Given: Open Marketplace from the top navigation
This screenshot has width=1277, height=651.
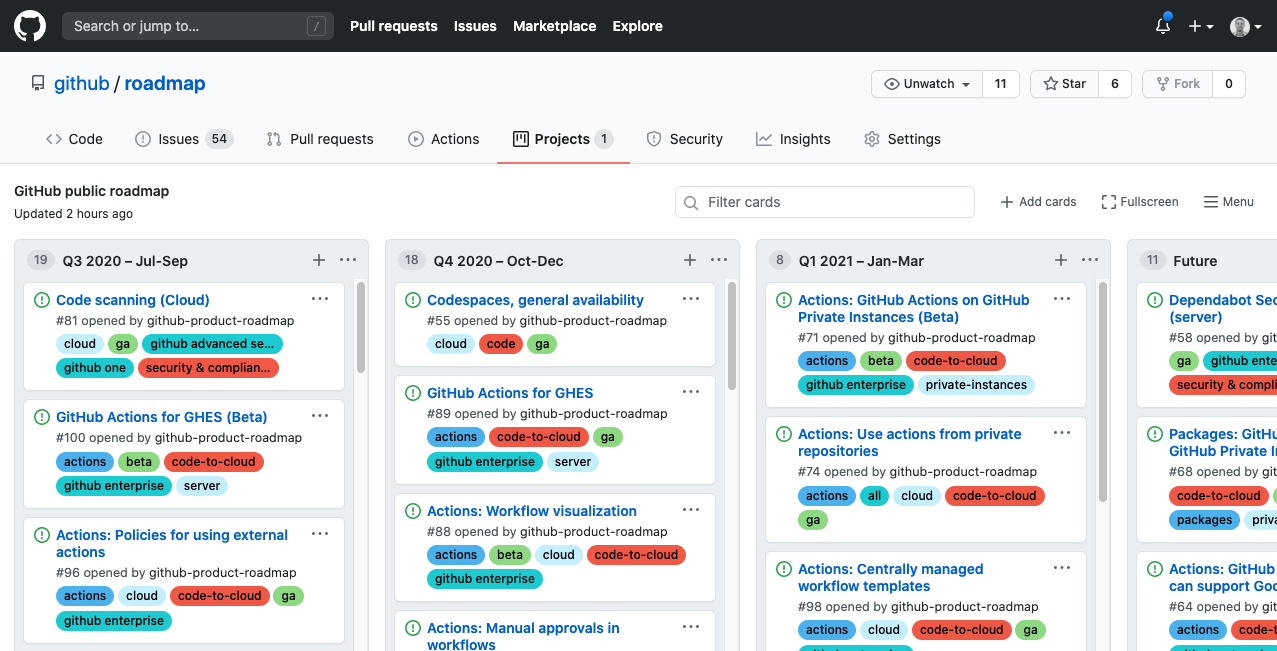Looking at the screenshot, I should pos(554,26).
